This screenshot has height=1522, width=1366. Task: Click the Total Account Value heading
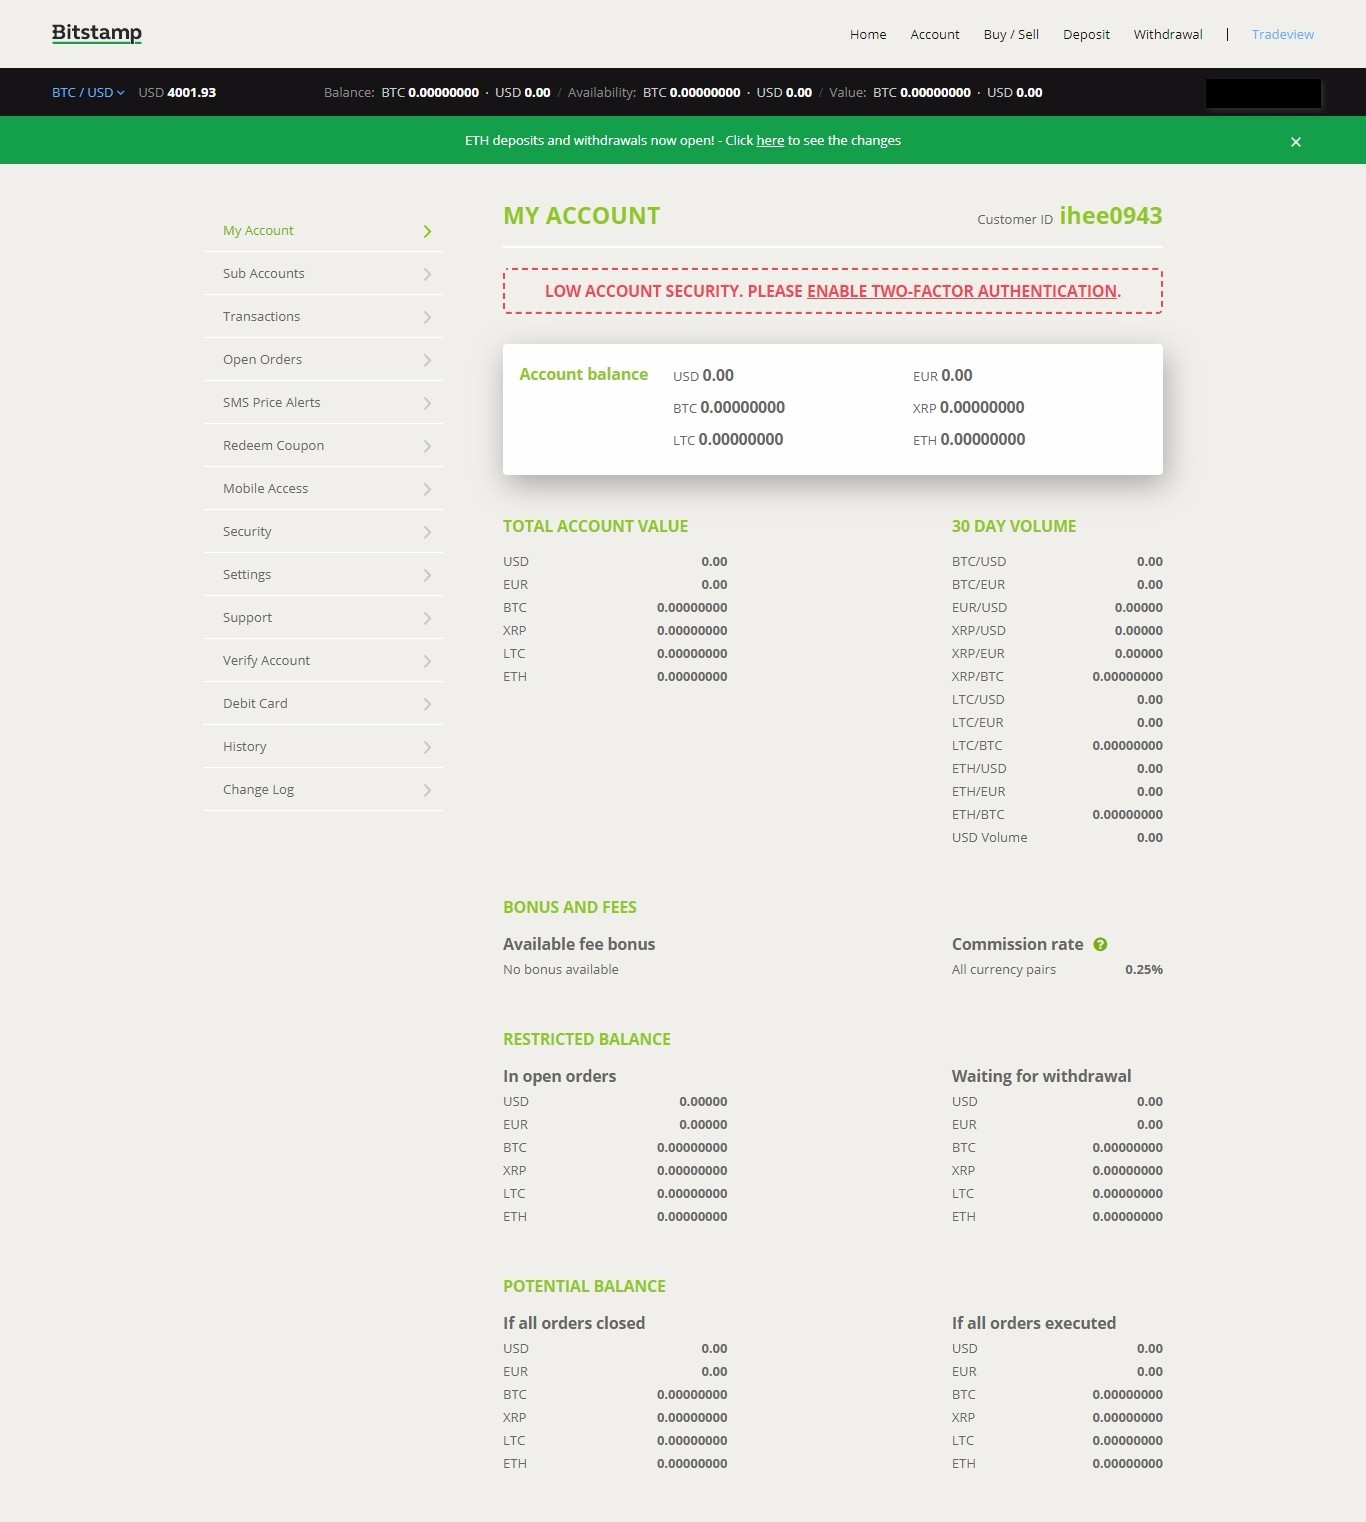(595, 526)
